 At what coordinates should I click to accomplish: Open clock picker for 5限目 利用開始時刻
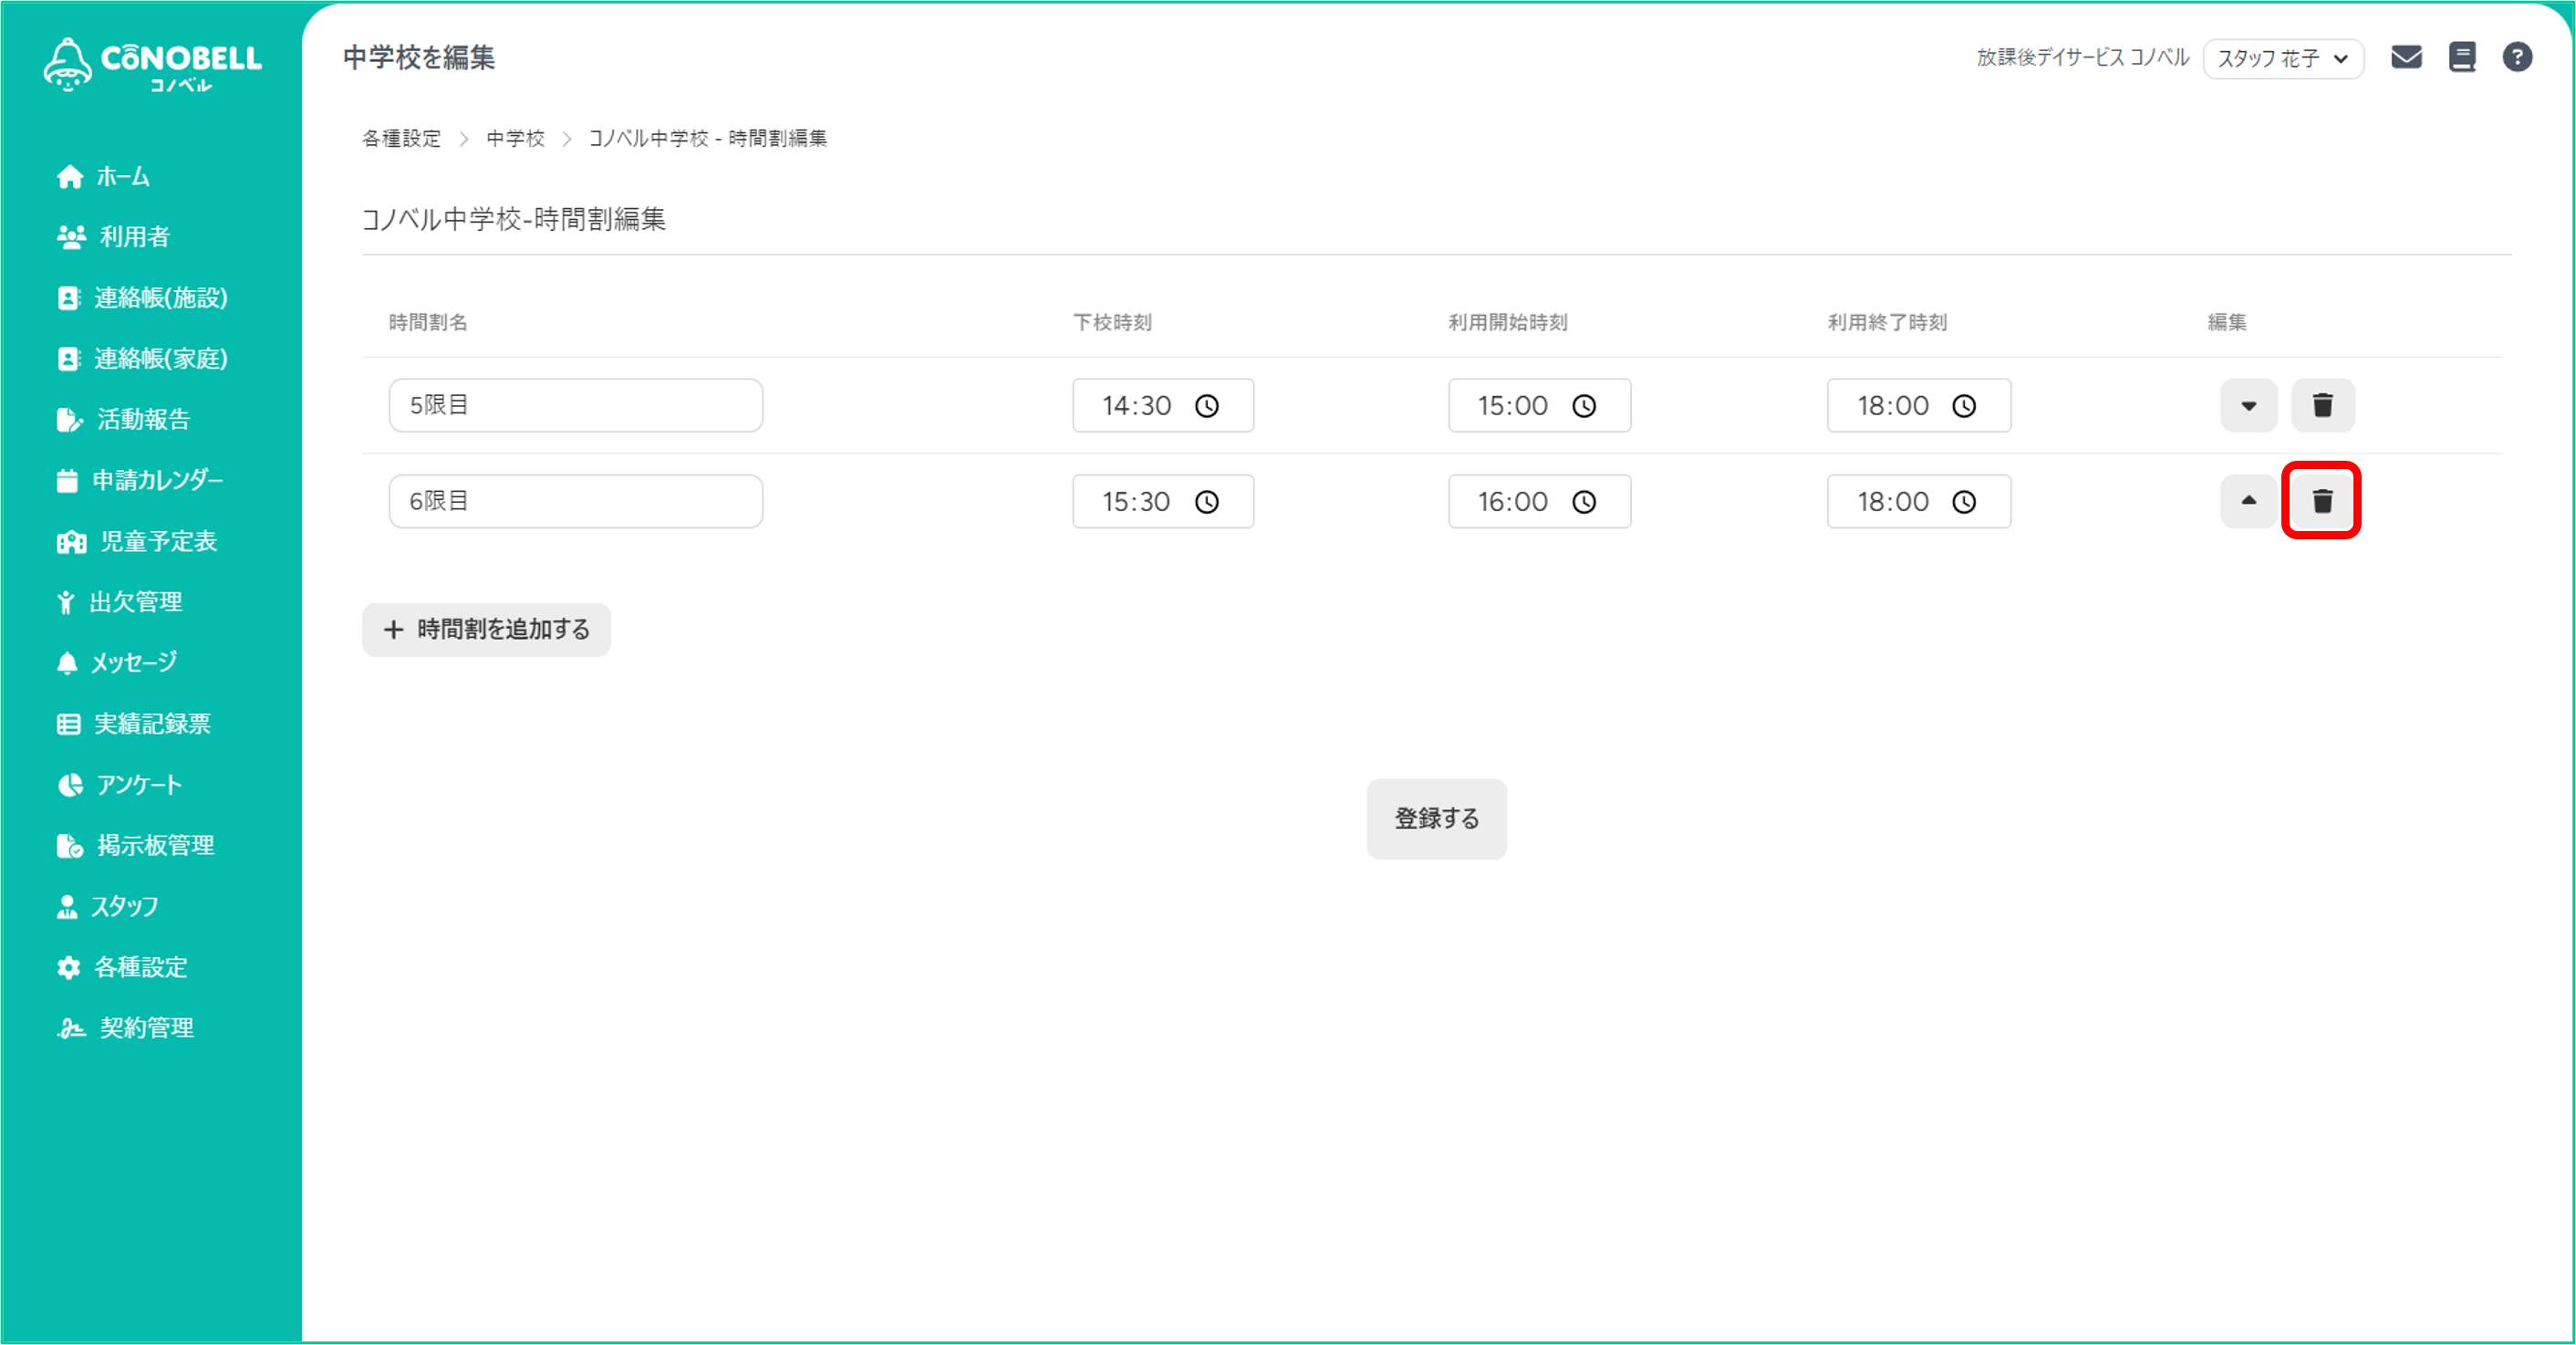click(x=1584, y=405)
